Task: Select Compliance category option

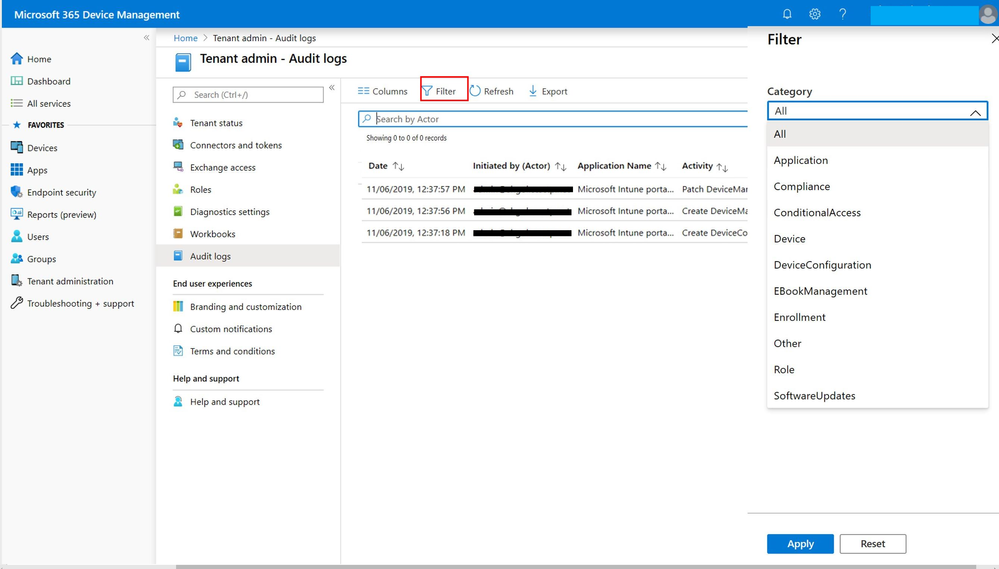Action: click(x=877, y=186)
